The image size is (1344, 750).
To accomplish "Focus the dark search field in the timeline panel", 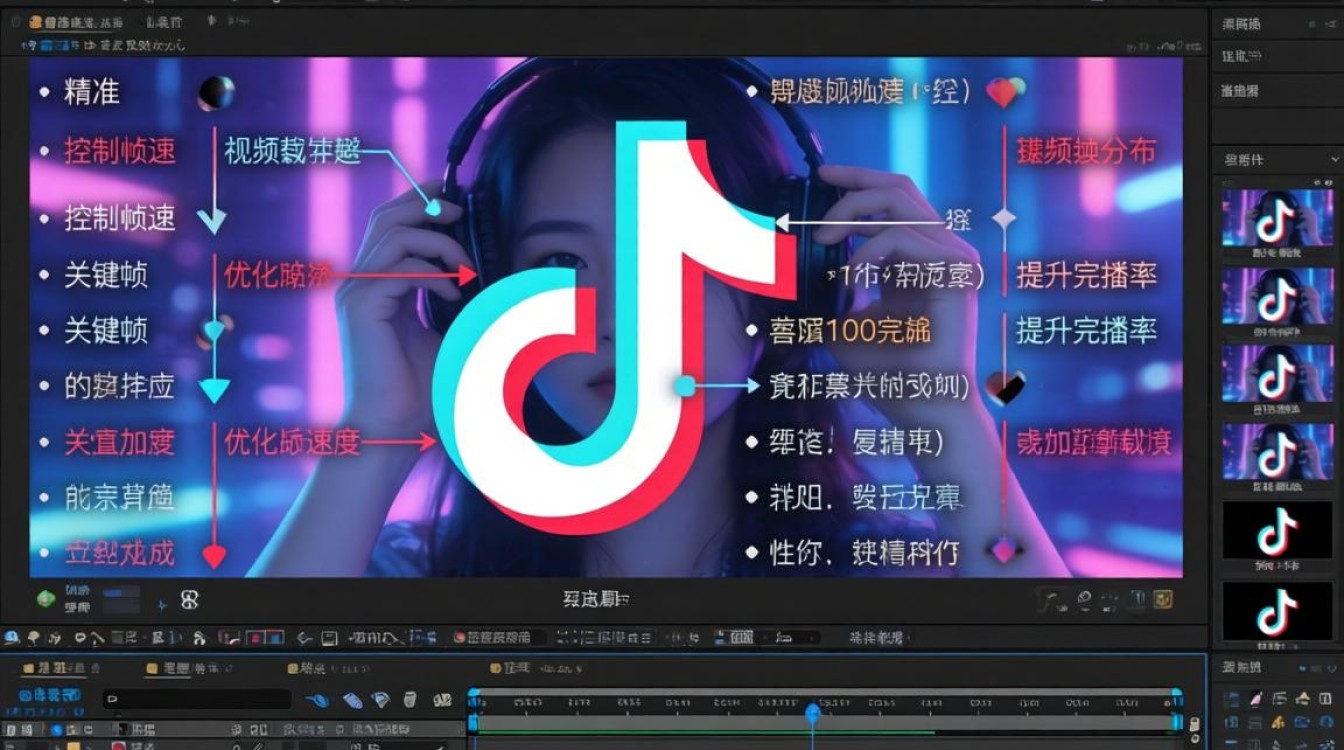I will coord(197,699).
